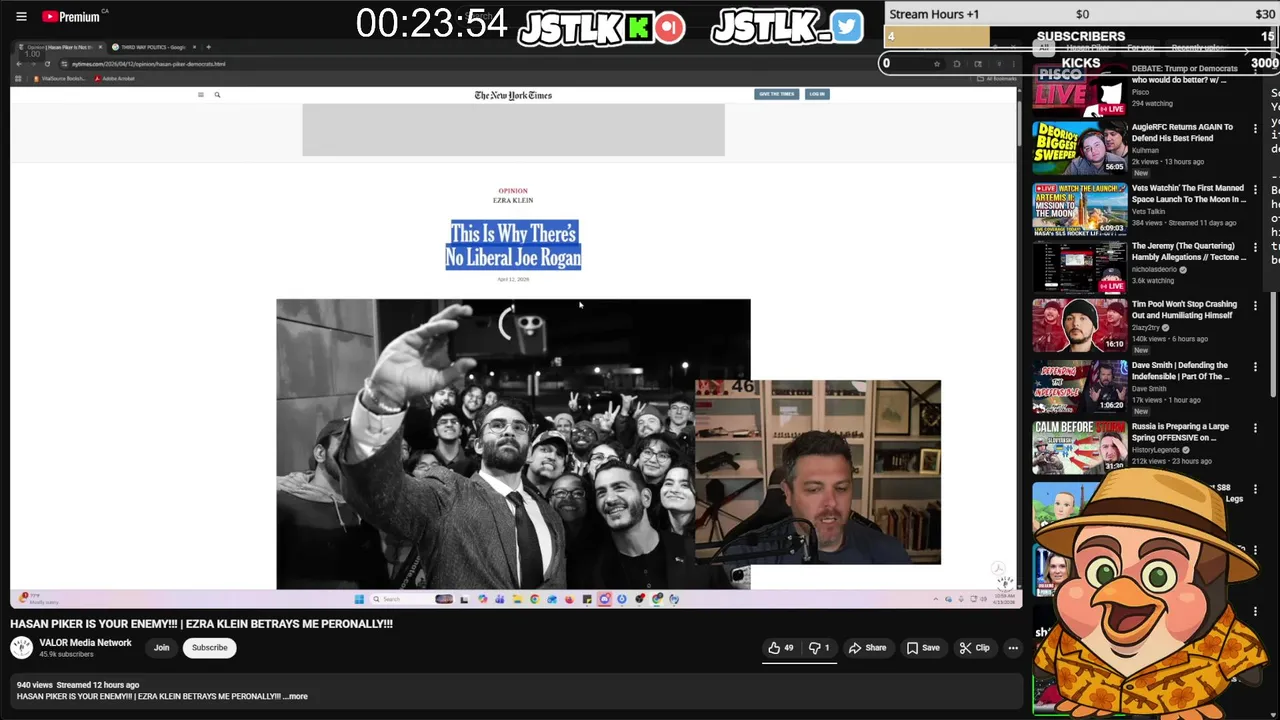The height and width of the screenshot is (720, 1280).
Task: Open a new browser tab plus button
Action: click(x=208, y=47)
